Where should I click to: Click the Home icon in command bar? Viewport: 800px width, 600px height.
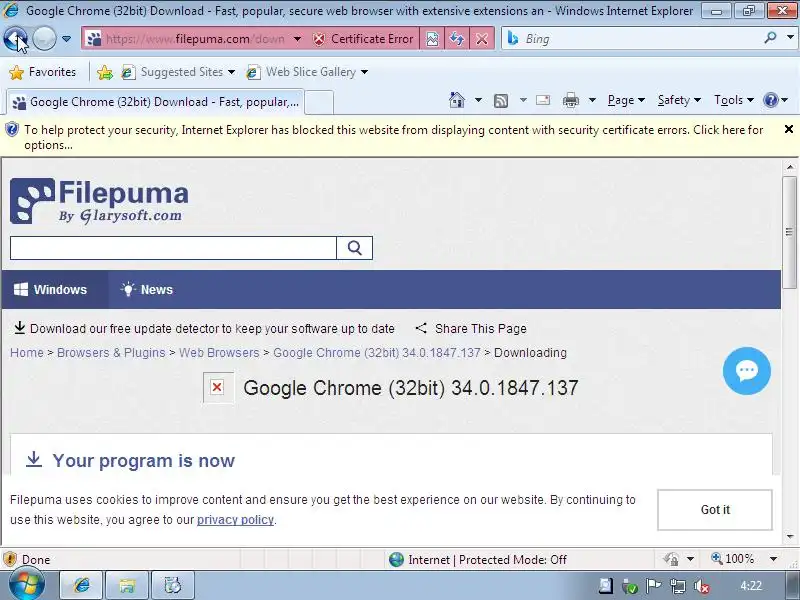457,100
